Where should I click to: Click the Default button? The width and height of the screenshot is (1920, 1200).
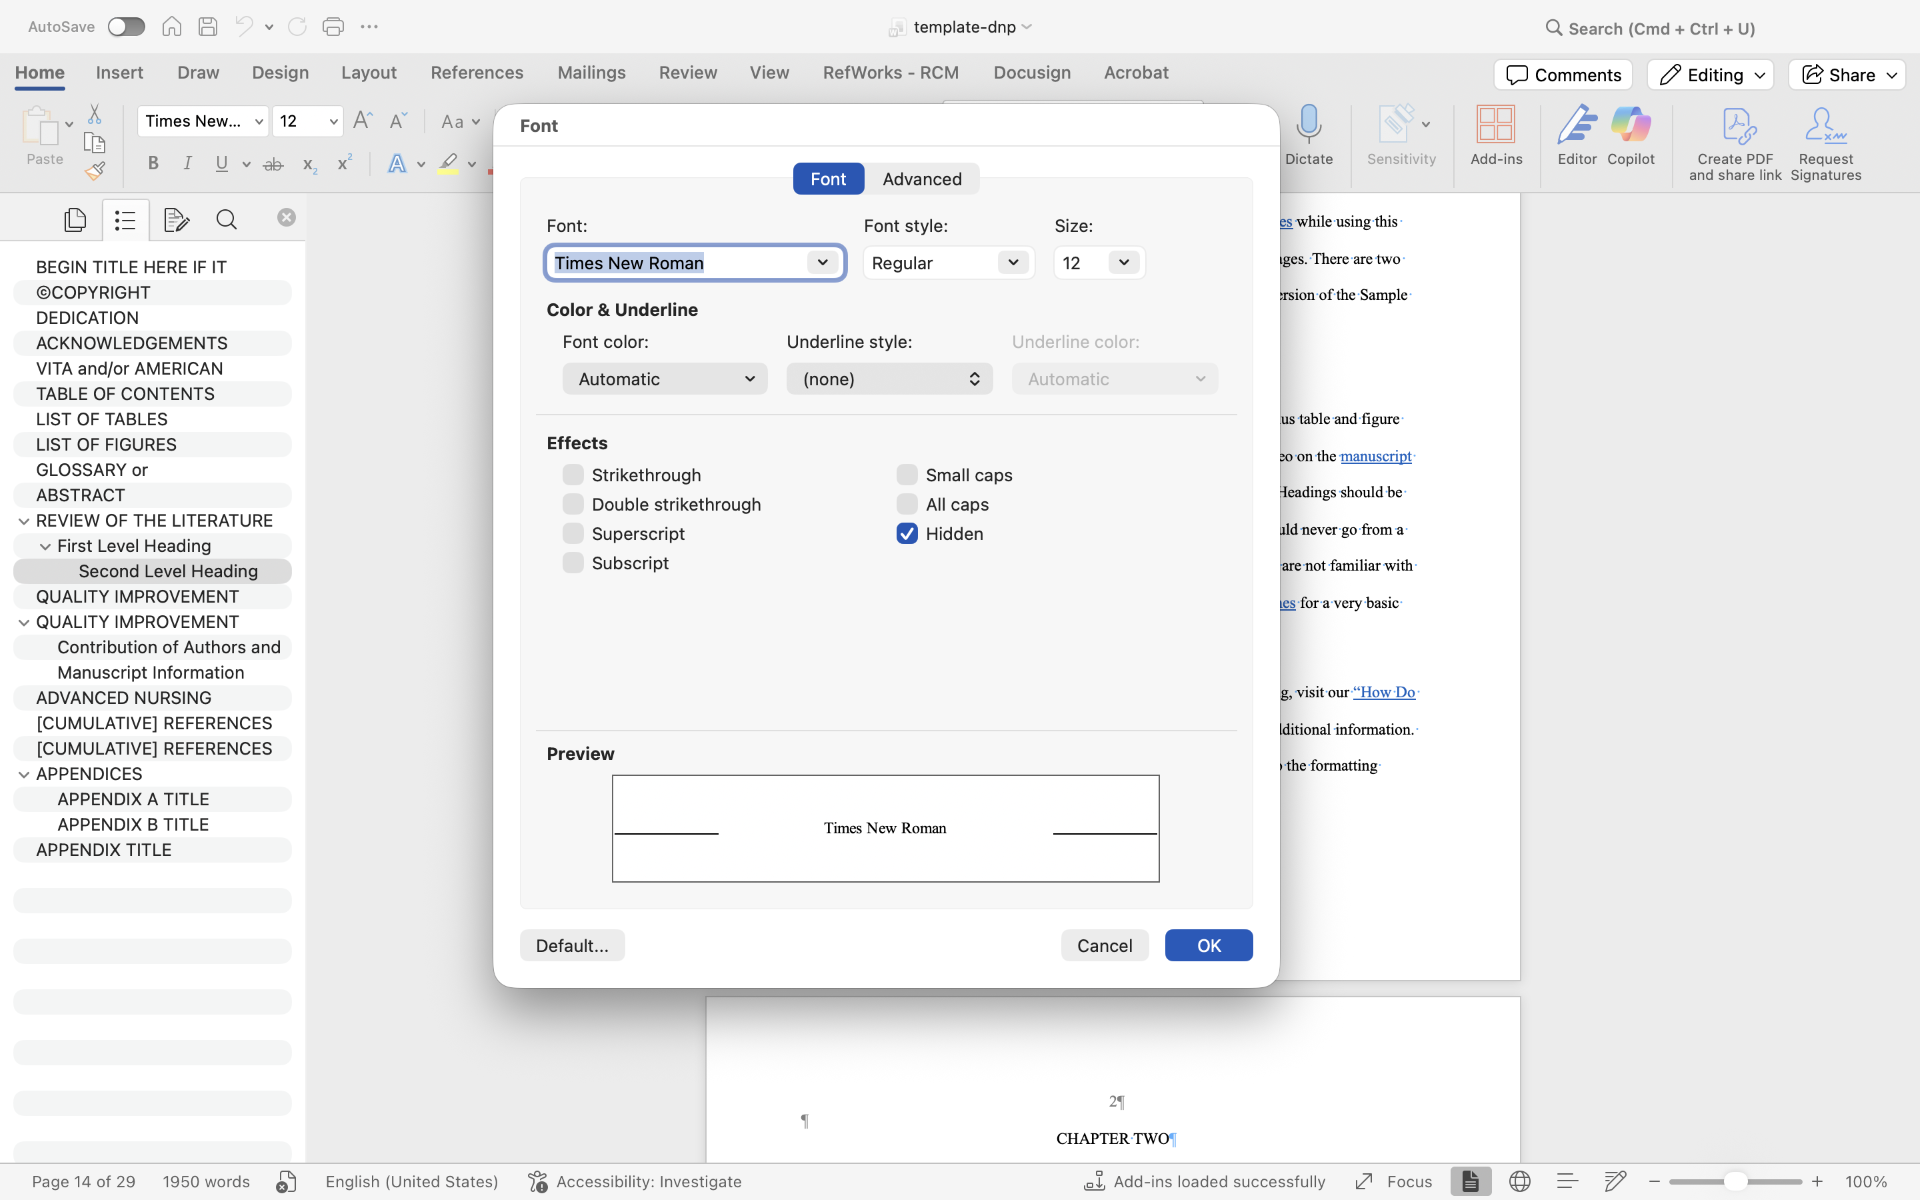(x=571, y=945)
